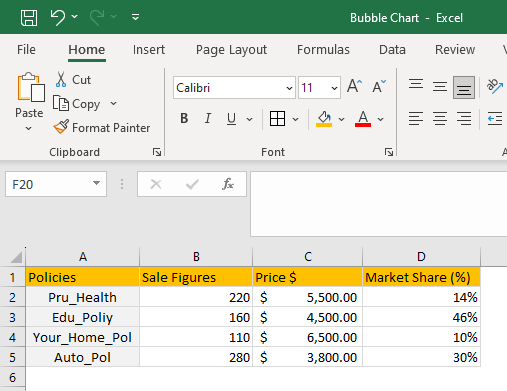Open Customize Quick Access Toolbar menu
The image size is (507, 391).
pyautogui.click(x=135, y=17)
